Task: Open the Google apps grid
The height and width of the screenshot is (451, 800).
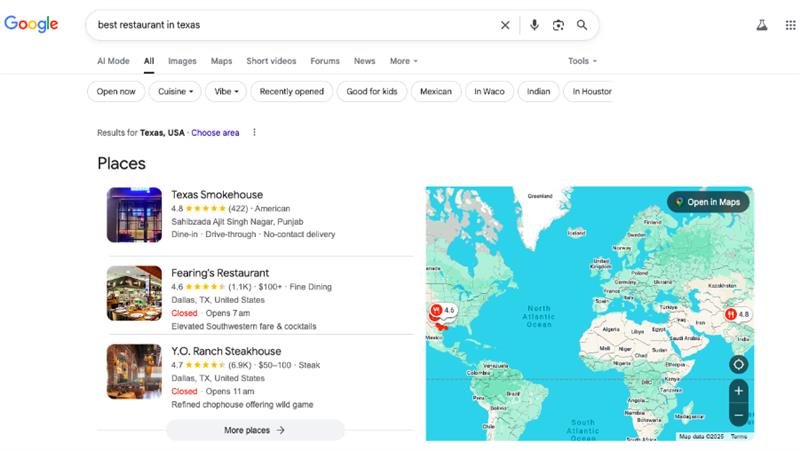Action: tap(790, 25)
